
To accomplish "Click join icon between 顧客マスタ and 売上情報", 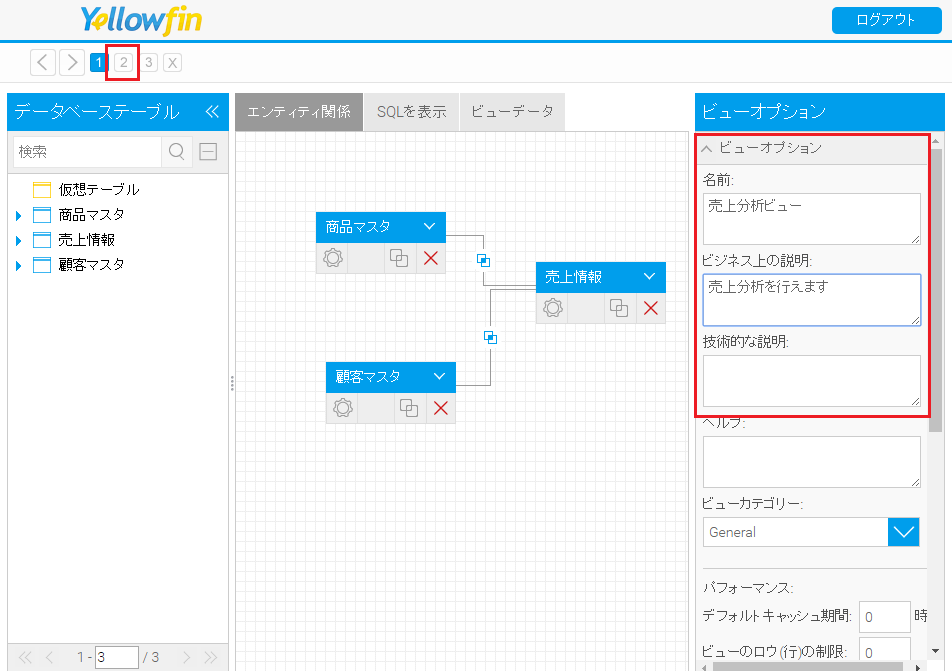I will pos(490,337).
